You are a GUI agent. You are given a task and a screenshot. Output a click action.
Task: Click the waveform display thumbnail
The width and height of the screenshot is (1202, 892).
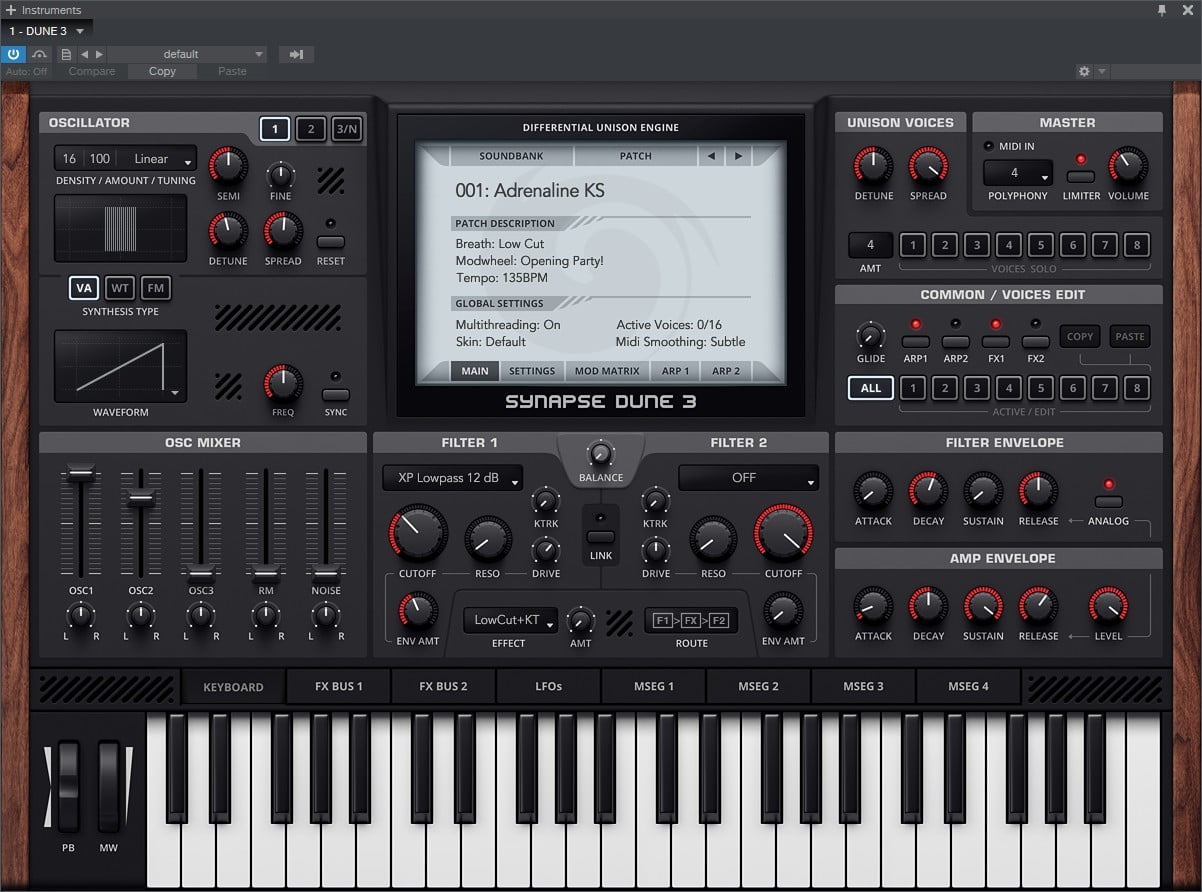tap(120, 366)
